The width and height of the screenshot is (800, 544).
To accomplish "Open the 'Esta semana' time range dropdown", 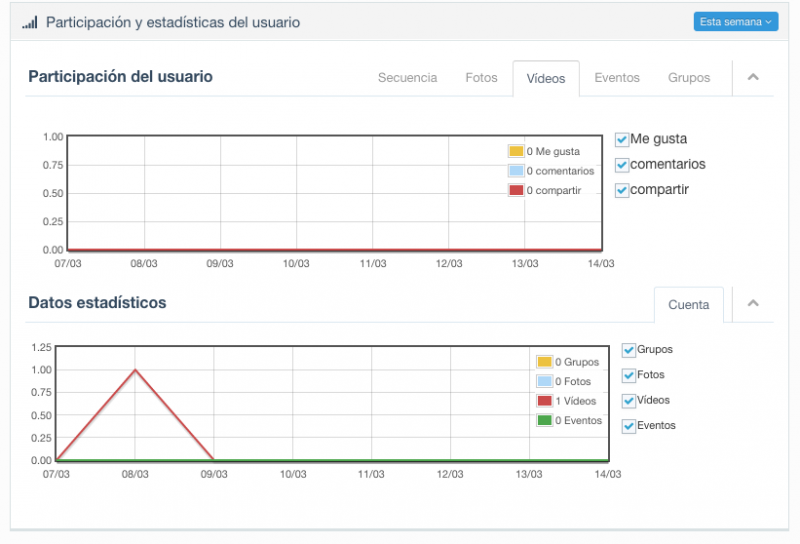I will tap(735, 22).
